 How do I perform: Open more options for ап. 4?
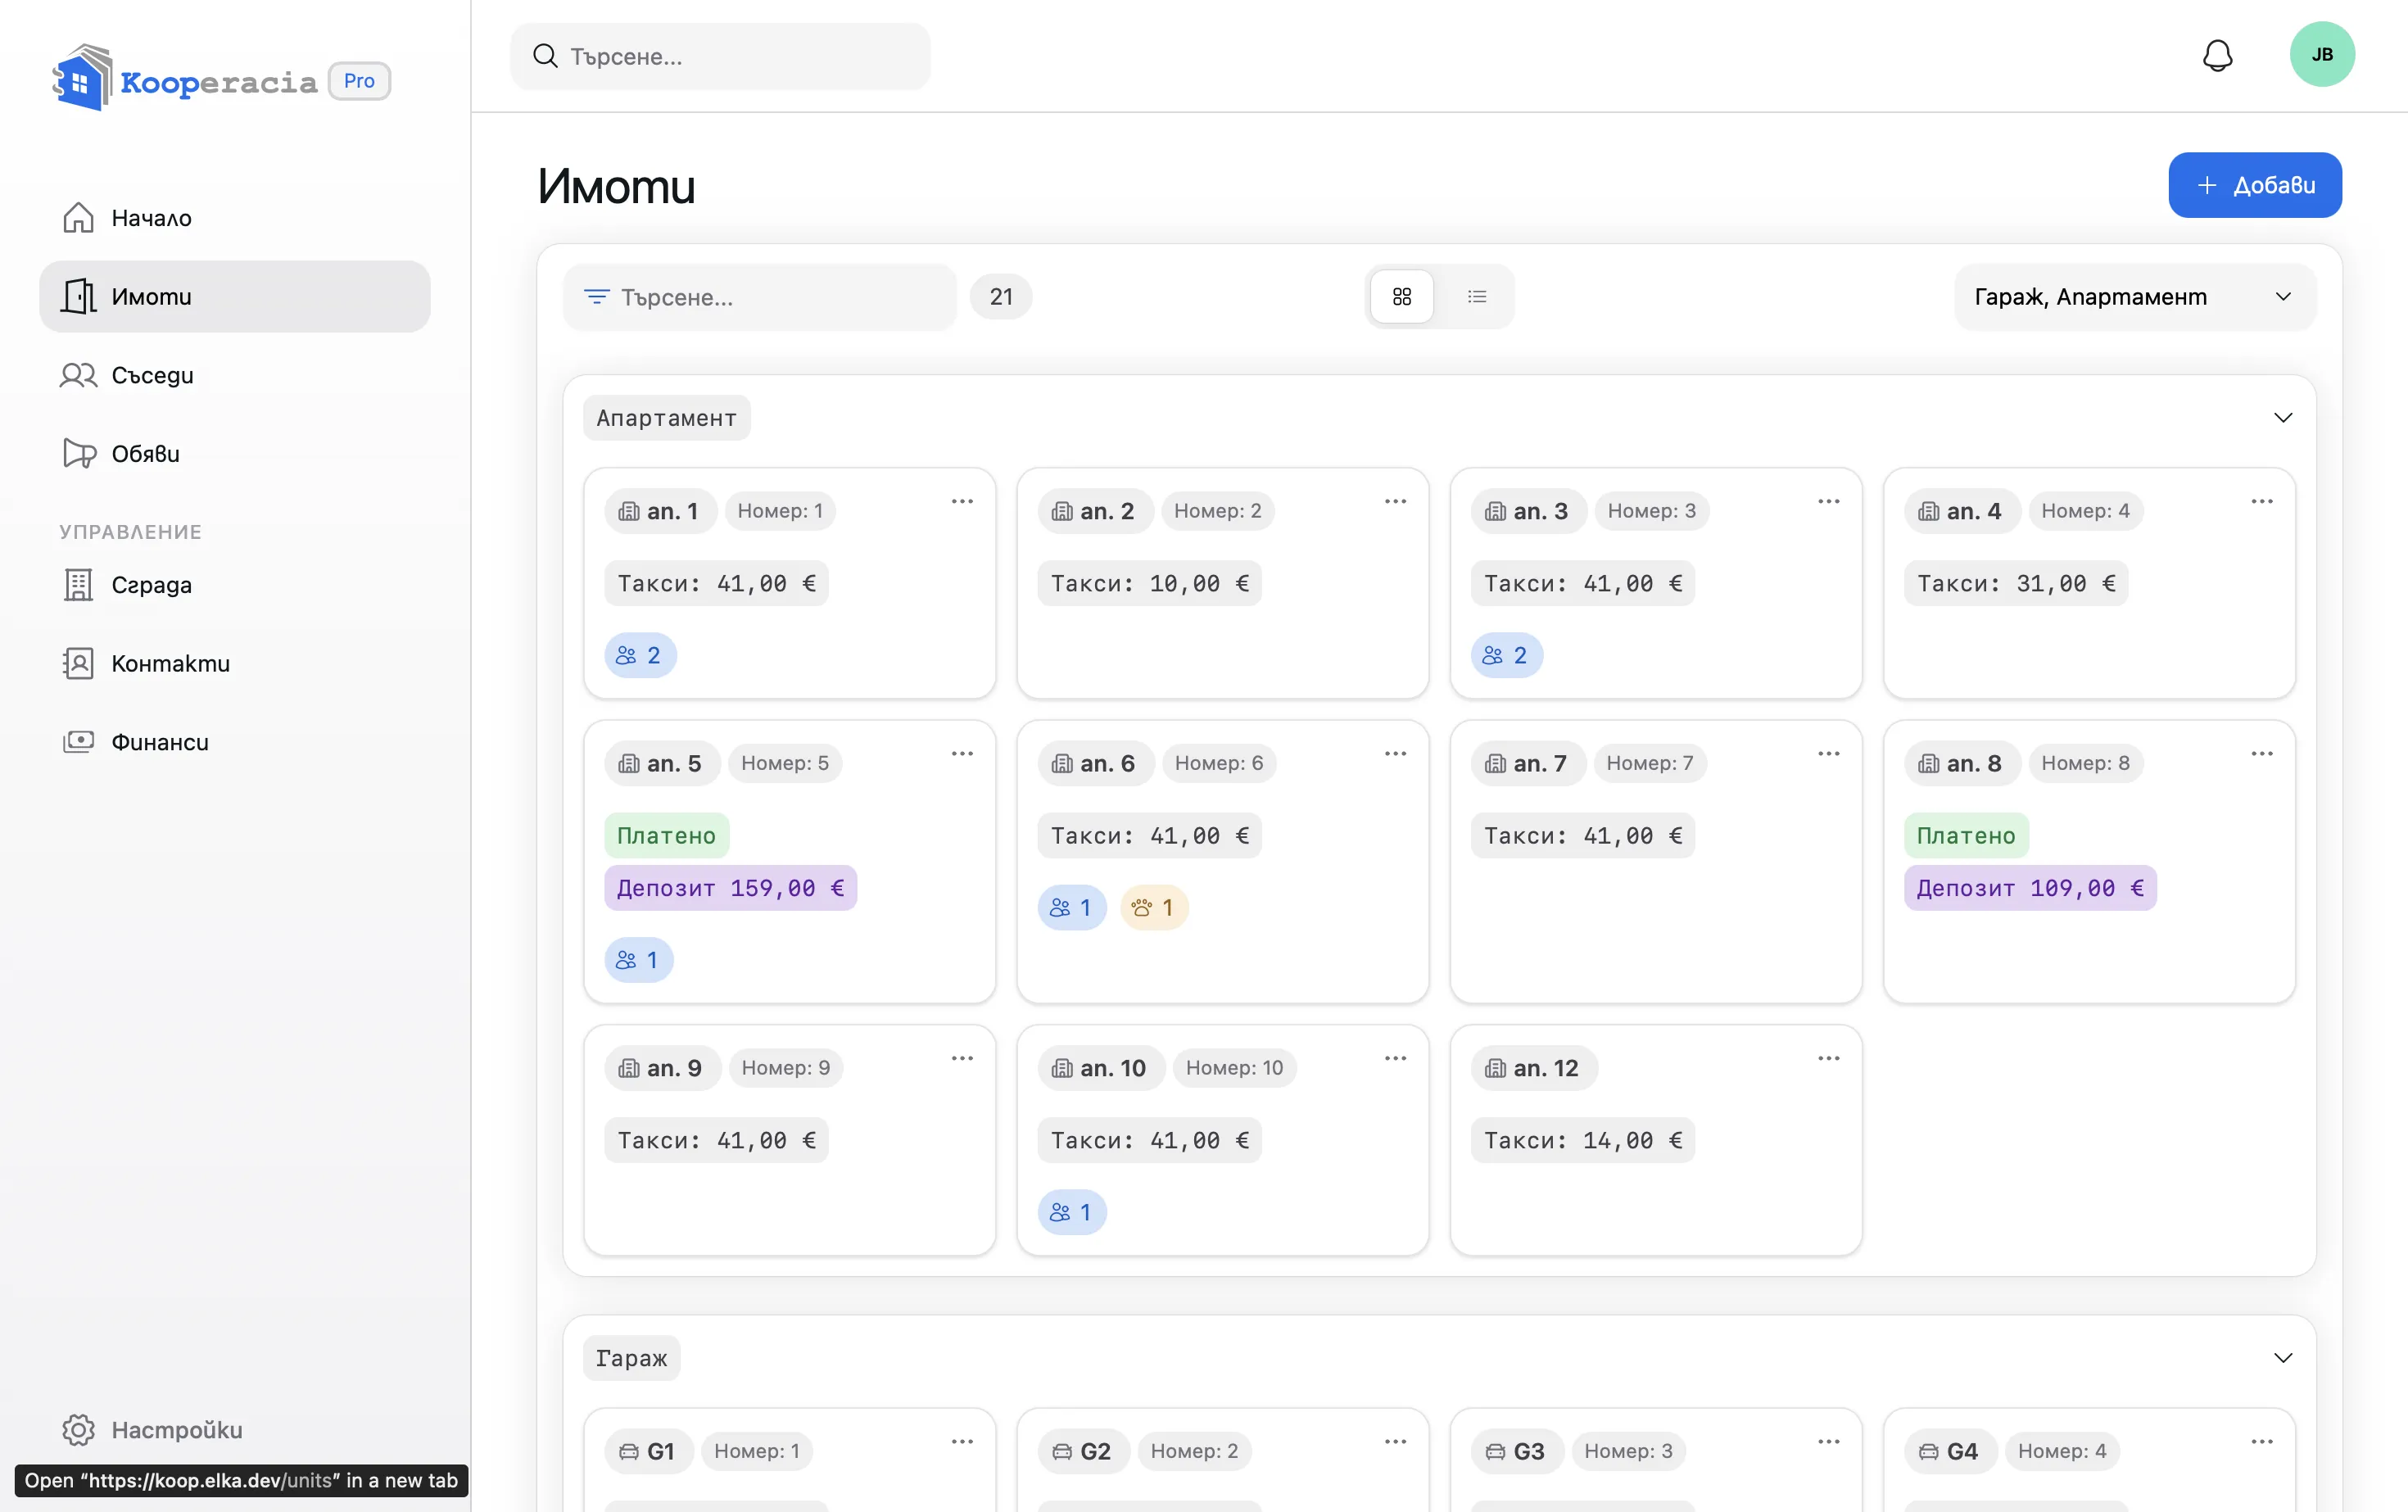coord(2261,502)
